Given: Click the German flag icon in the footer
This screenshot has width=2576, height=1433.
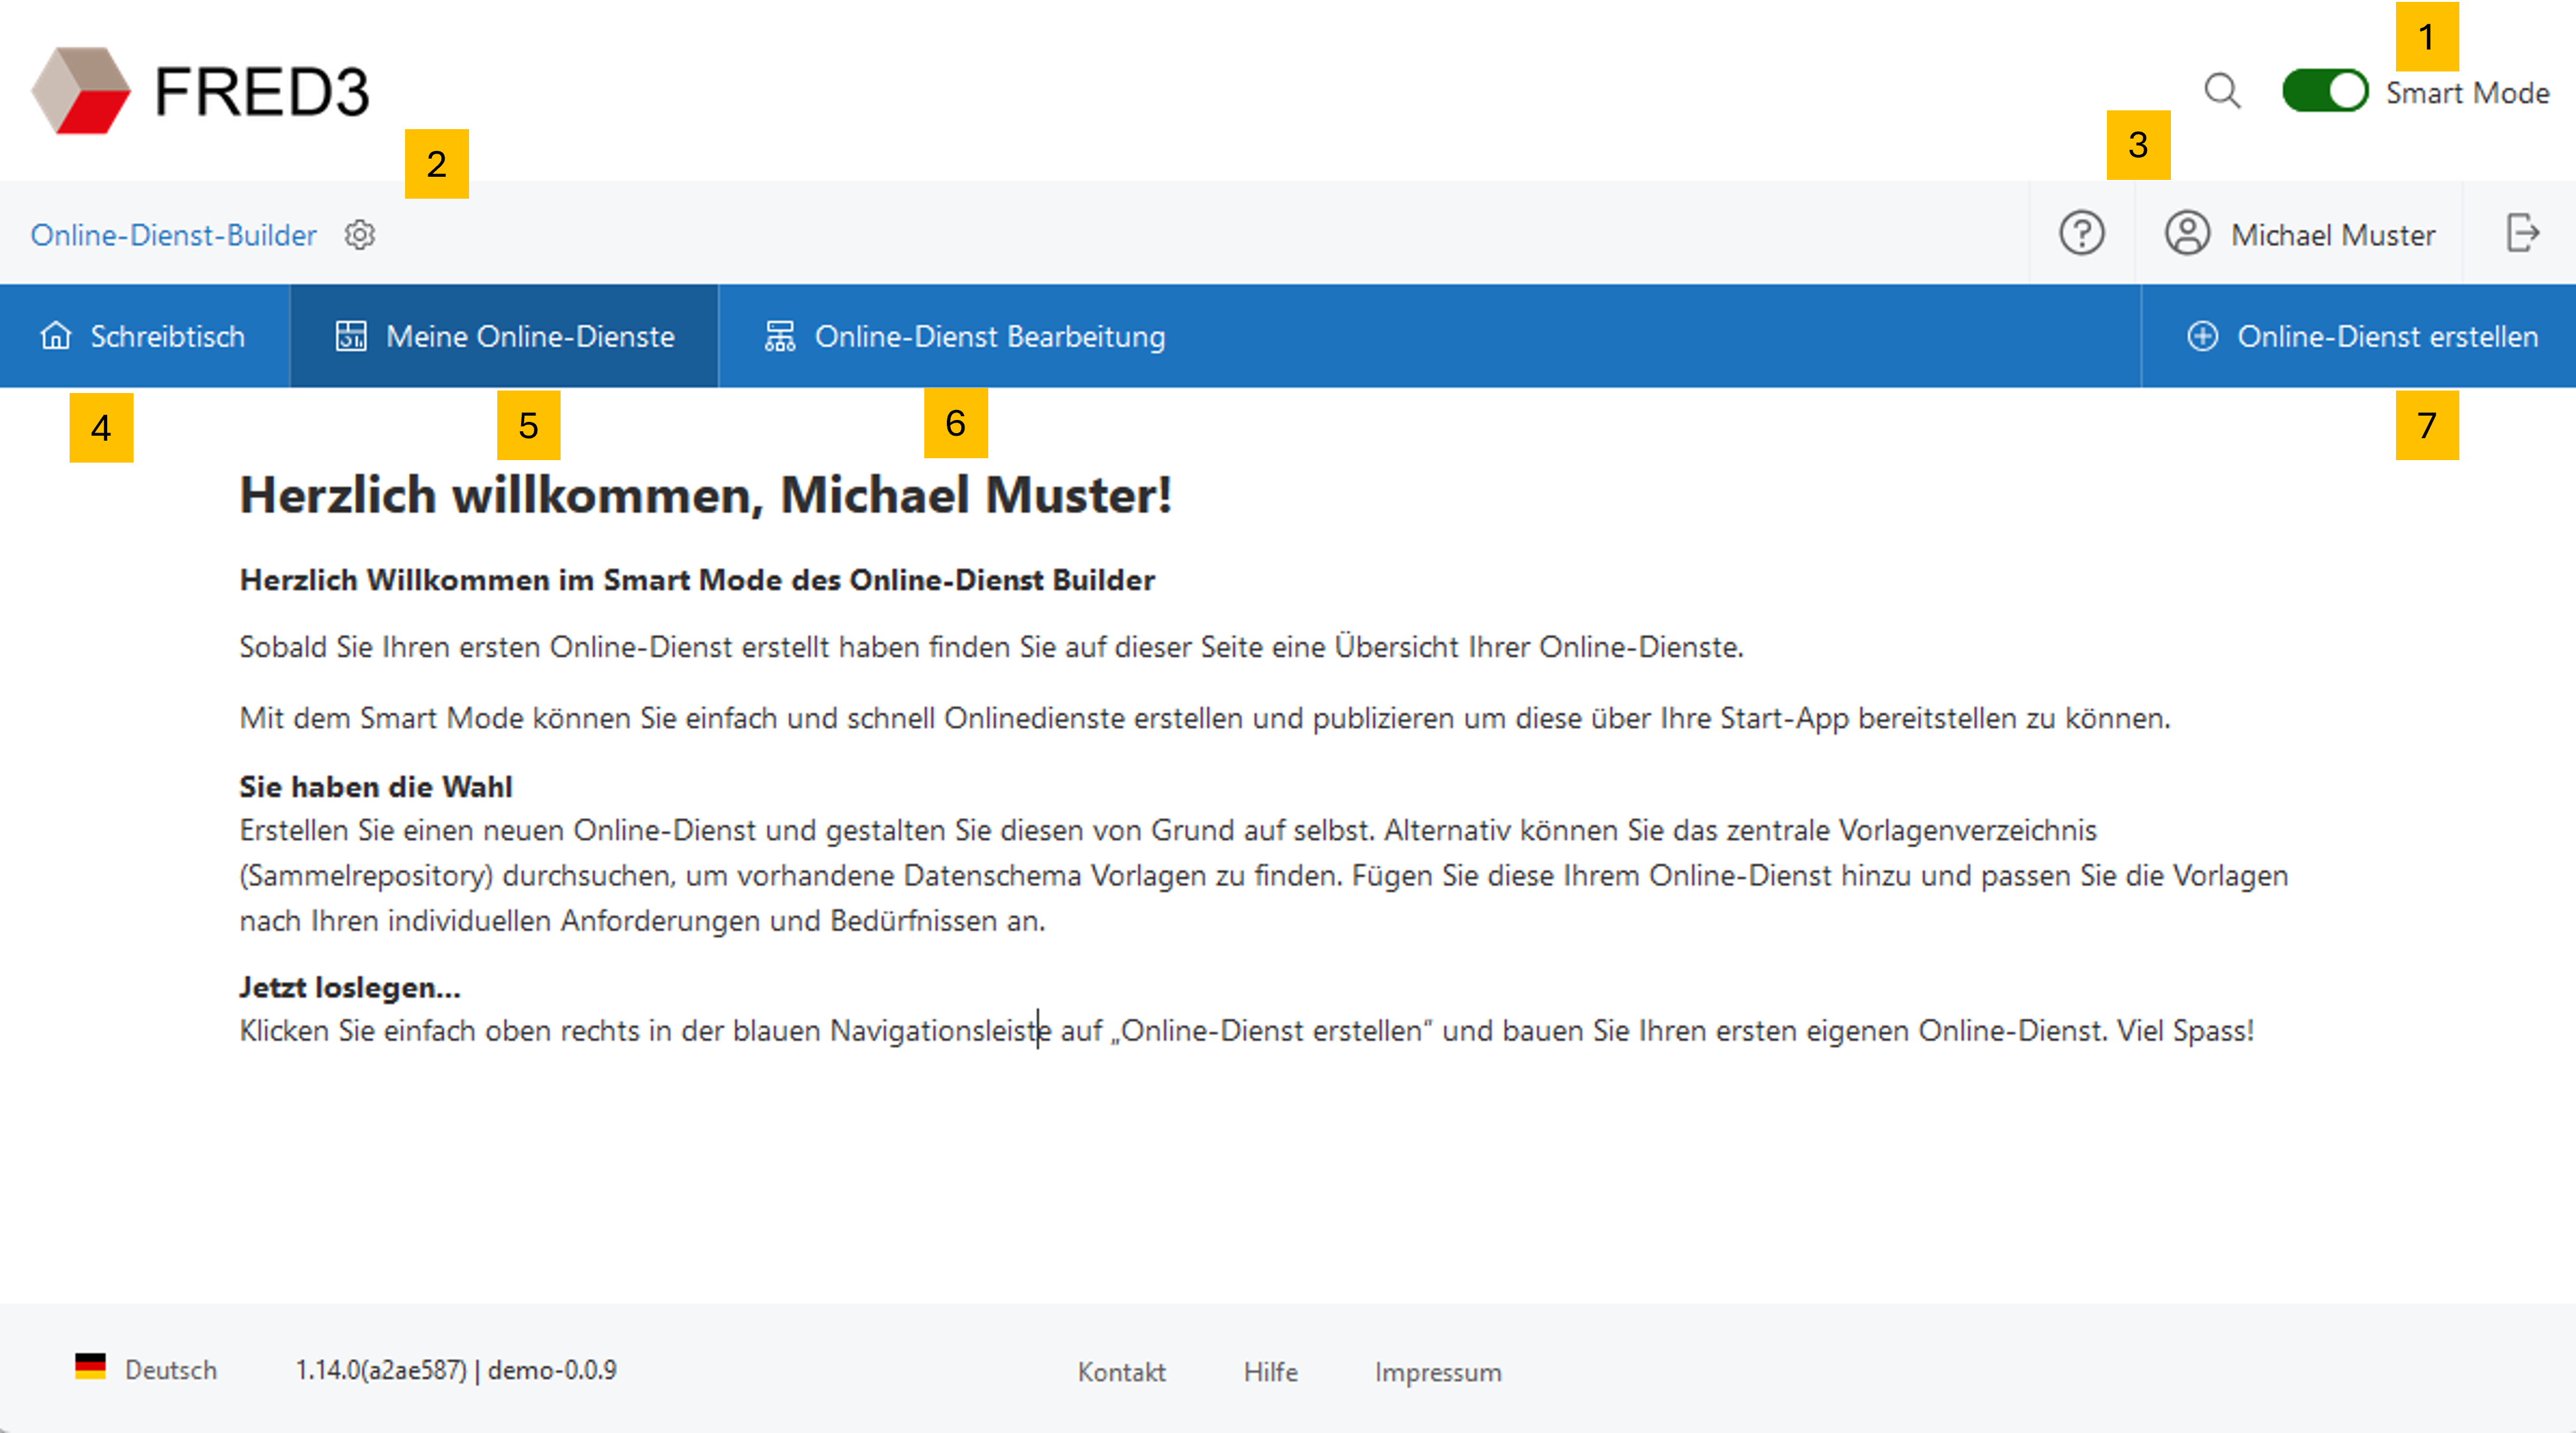Looking at the screenshot, I should pos(91,1369).
